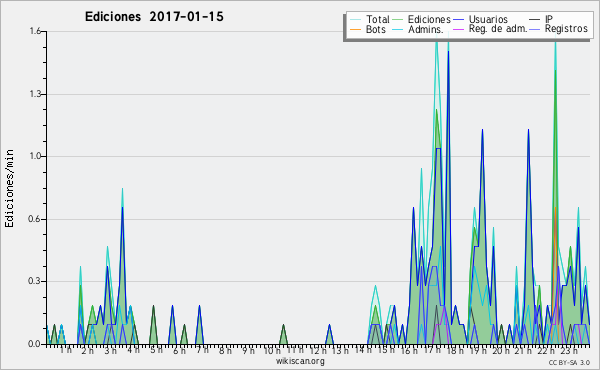Click the 1.3 y-axis value
Screen dimensions: 600x370
tap(35, 94)
